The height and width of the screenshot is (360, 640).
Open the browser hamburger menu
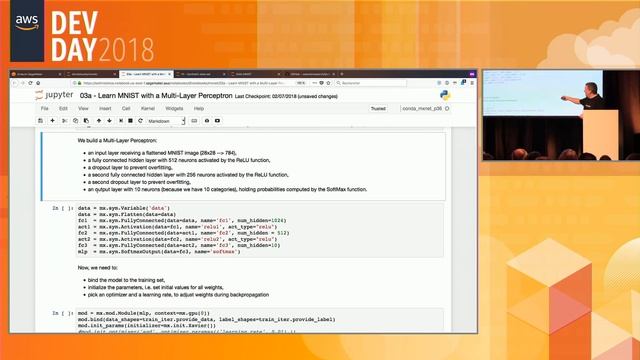pos(472,83)
